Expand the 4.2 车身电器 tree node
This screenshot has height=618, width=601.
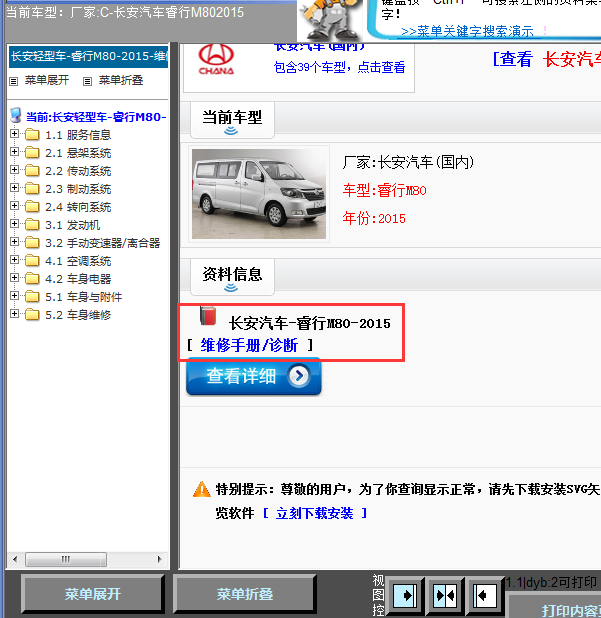coord(15,278)
